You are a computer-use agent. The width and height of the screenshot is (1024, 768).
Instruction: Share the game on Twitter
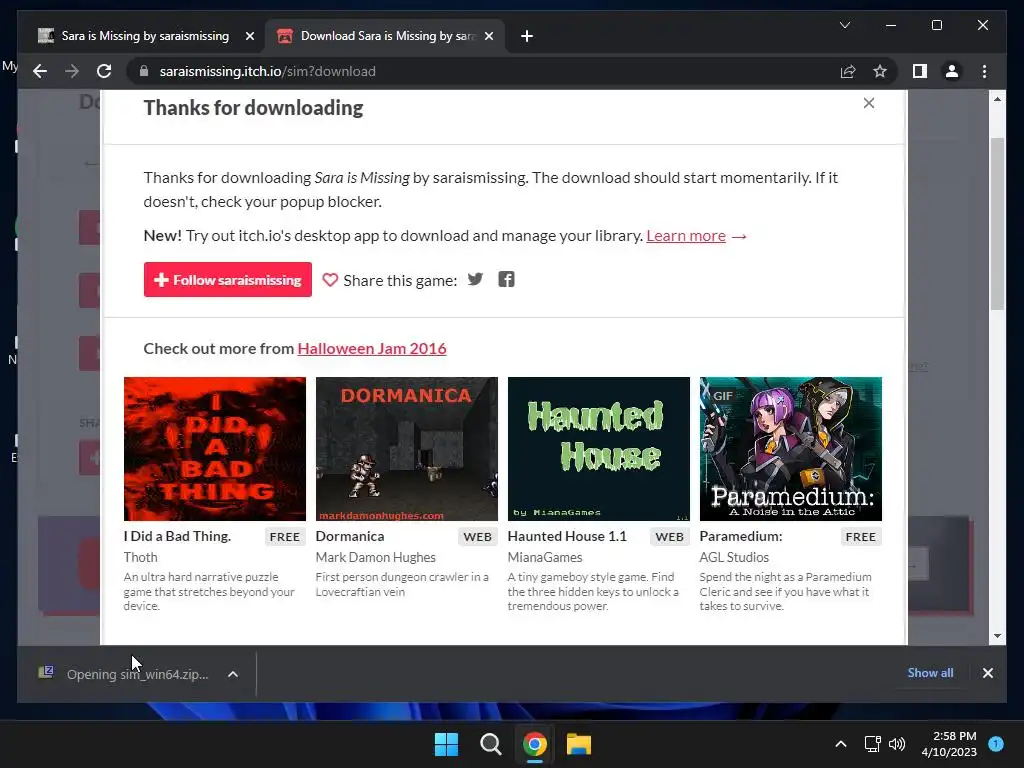475,280
